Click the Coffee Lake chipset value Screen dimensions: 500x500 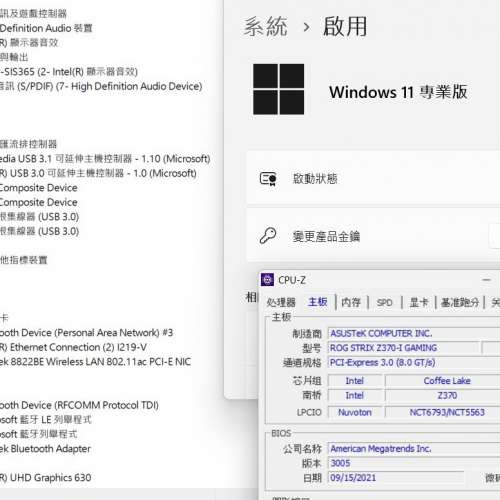[x=447, y=381]
